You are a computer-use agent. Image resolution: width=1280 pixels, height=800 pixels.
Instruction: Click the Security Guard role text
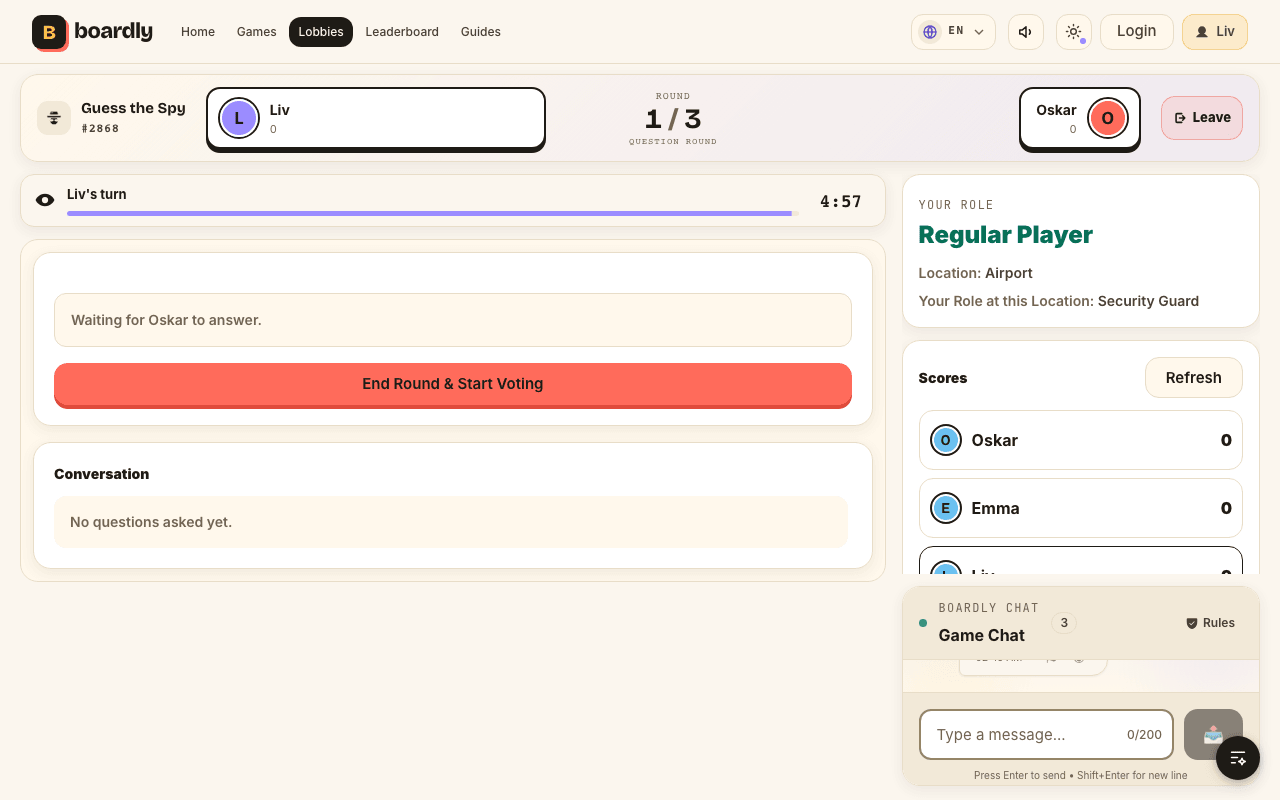pos(1148,301)
